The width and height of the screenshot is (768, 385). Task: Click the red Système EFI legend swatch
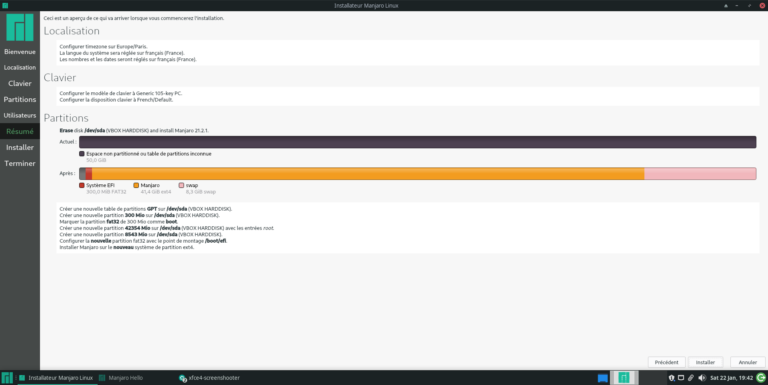pyautogui.click(x=81, y=185)
